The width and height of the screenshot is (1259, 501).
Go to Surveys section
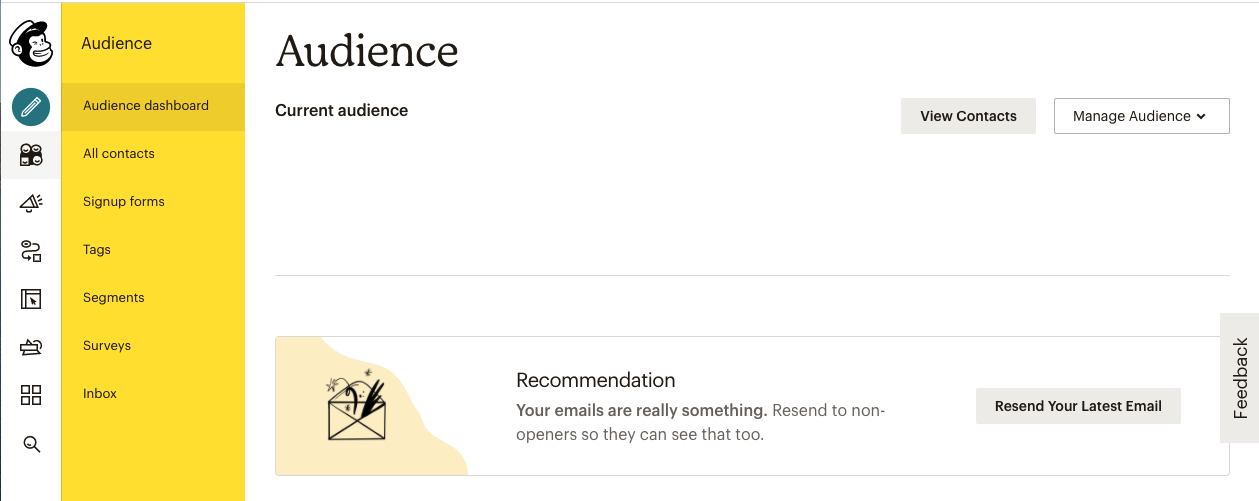click(x=107, y=346)
